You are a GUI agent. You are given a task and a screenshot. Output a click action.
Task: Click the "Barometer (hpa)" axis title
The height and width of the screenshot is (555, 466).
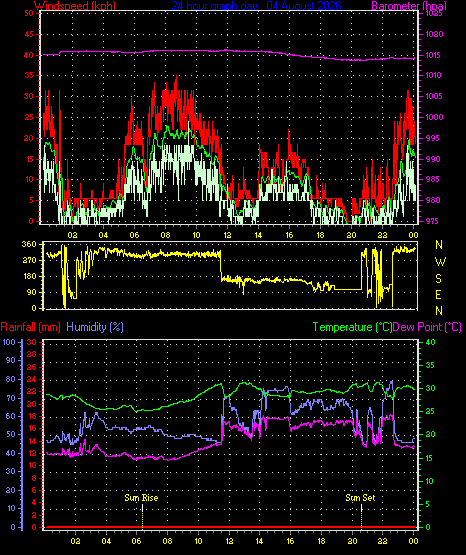(x=409, y=5)
